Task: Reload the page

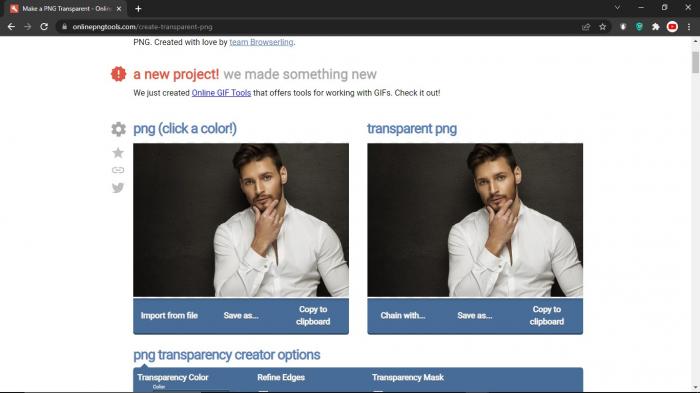Action: [x=44, y=27]
